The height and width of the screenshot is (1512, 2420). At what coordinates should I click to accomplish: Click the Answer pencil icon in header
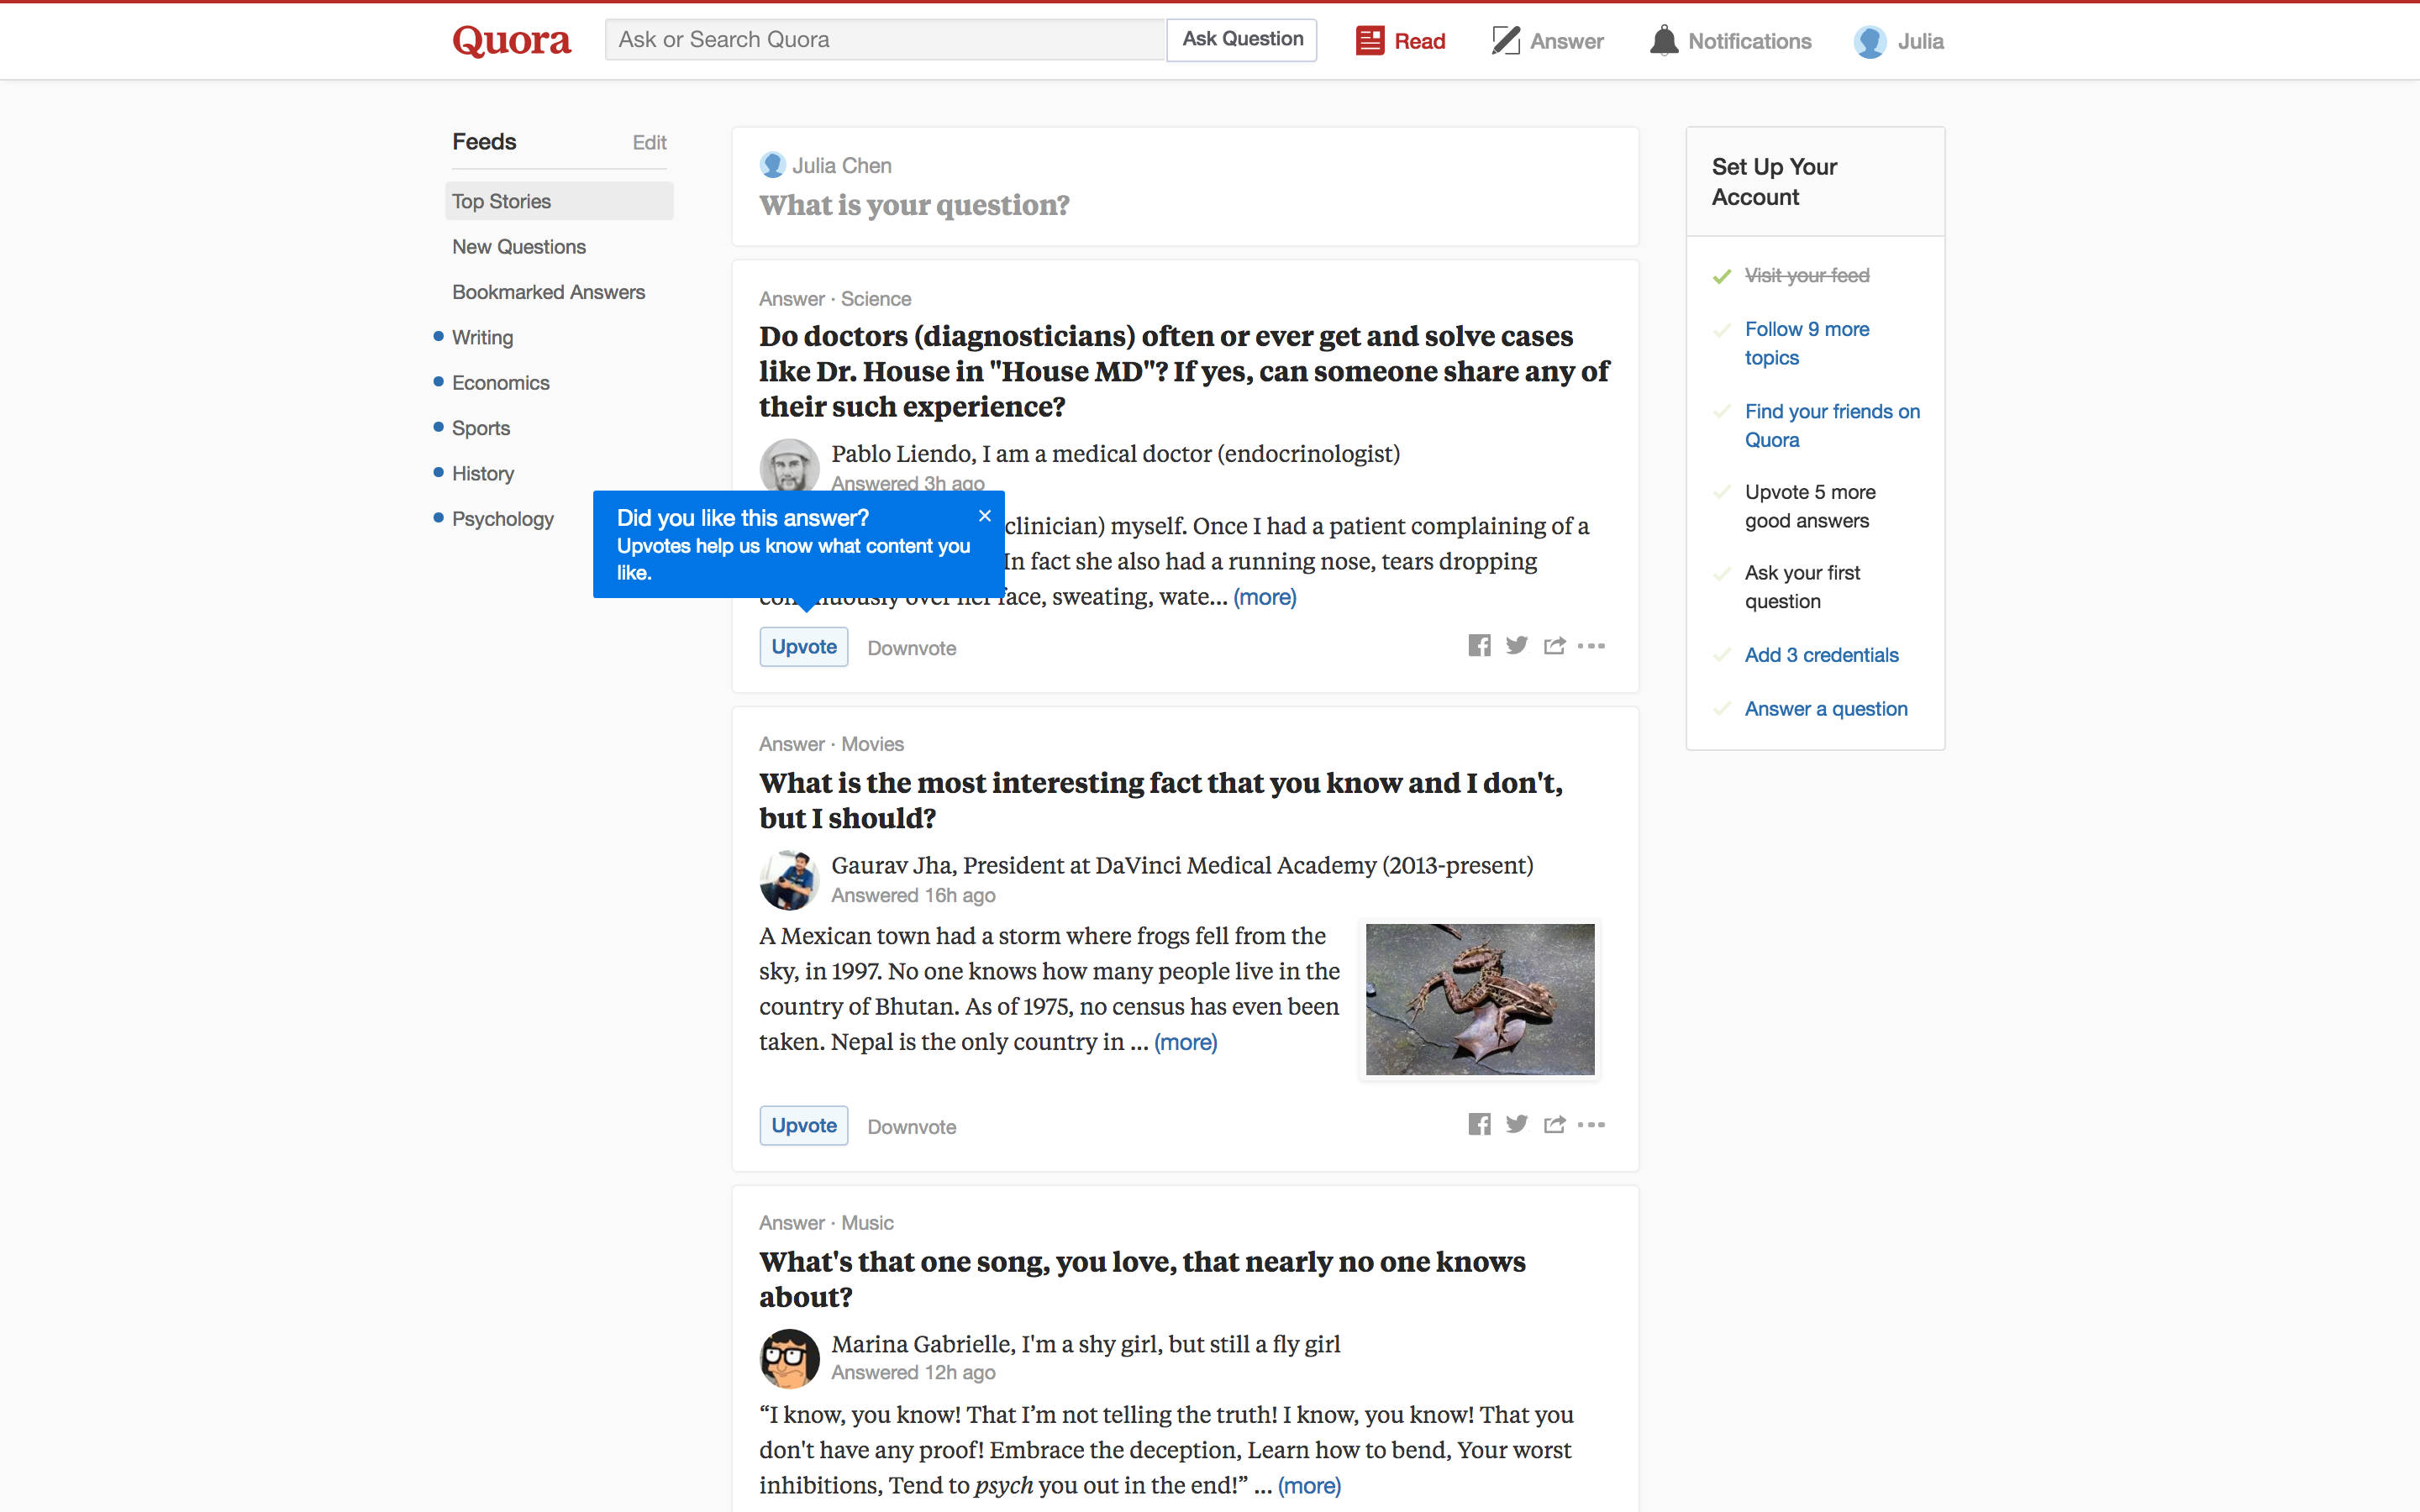[x=1505, y=40]
